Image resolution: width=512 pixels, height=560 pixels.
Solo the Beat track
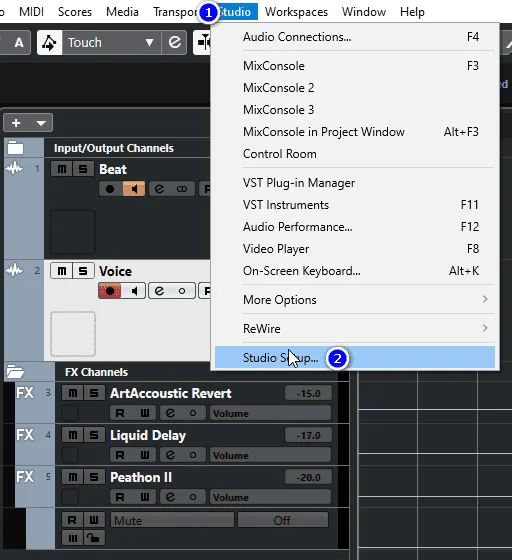[83, 169]
